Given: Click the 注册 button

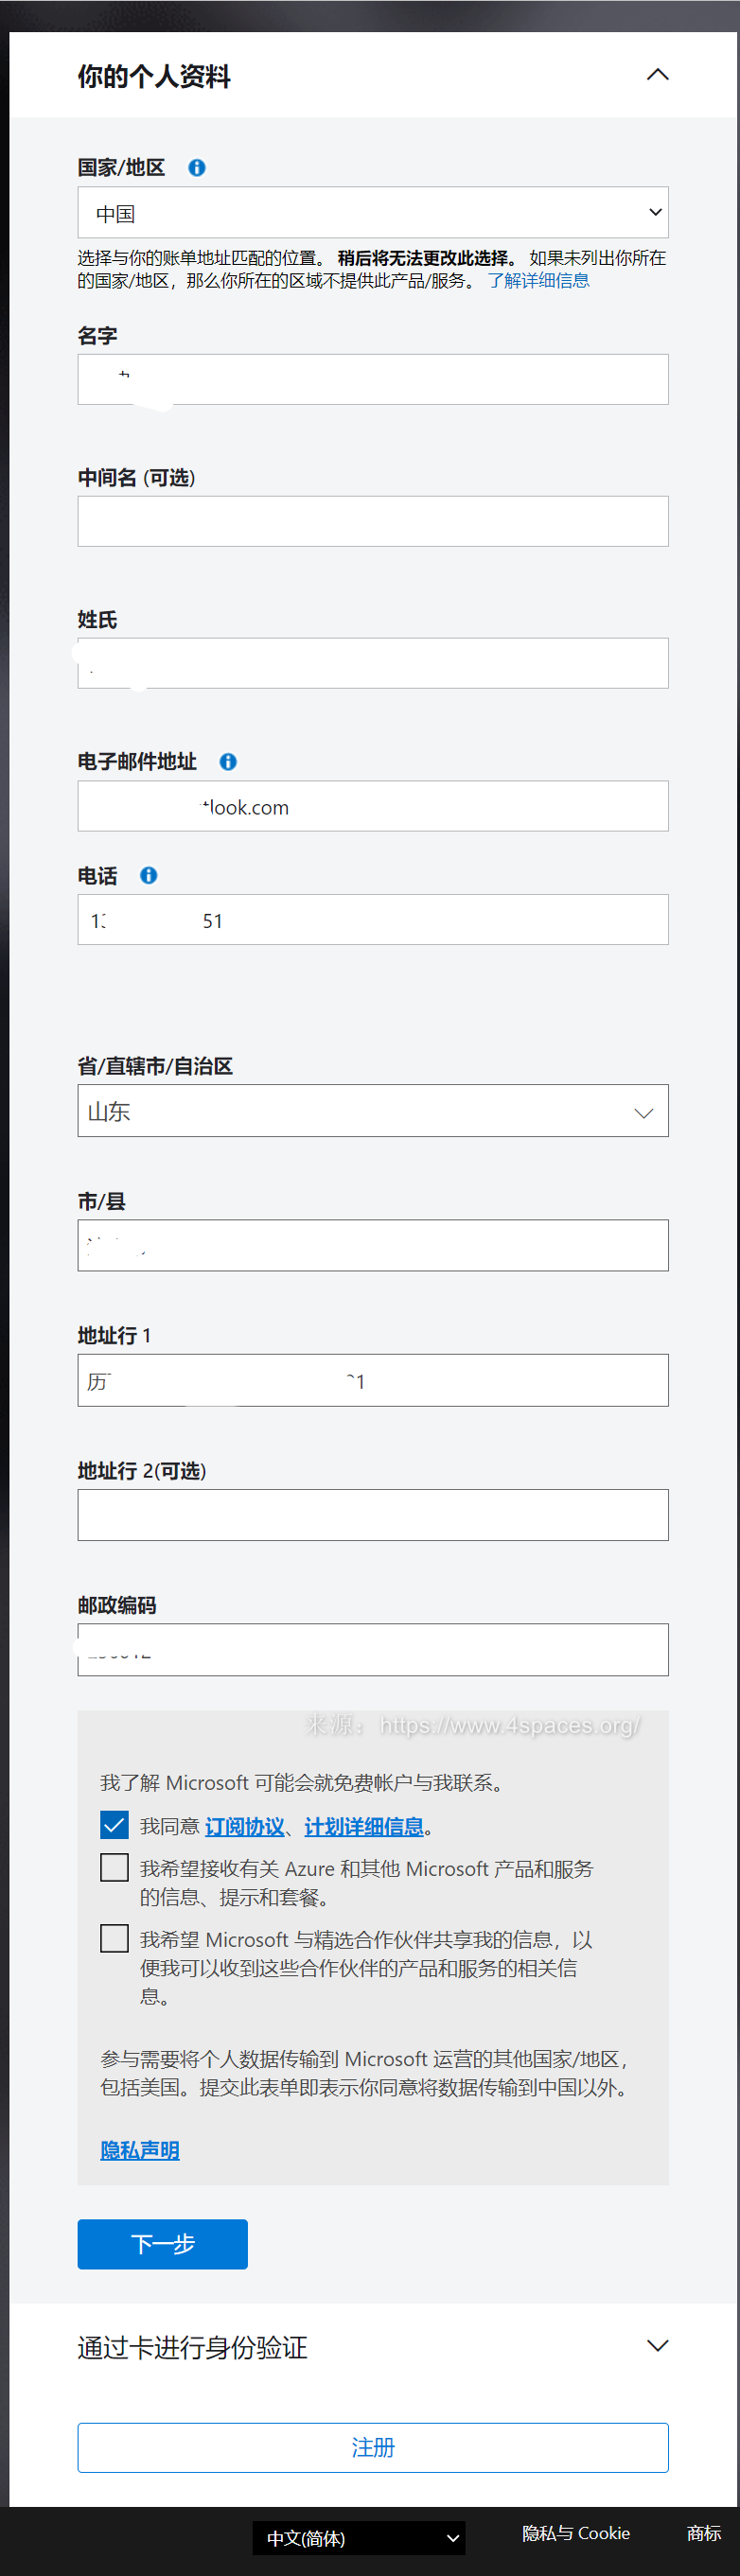Looking at the screenshot, I should [372, 2447].
